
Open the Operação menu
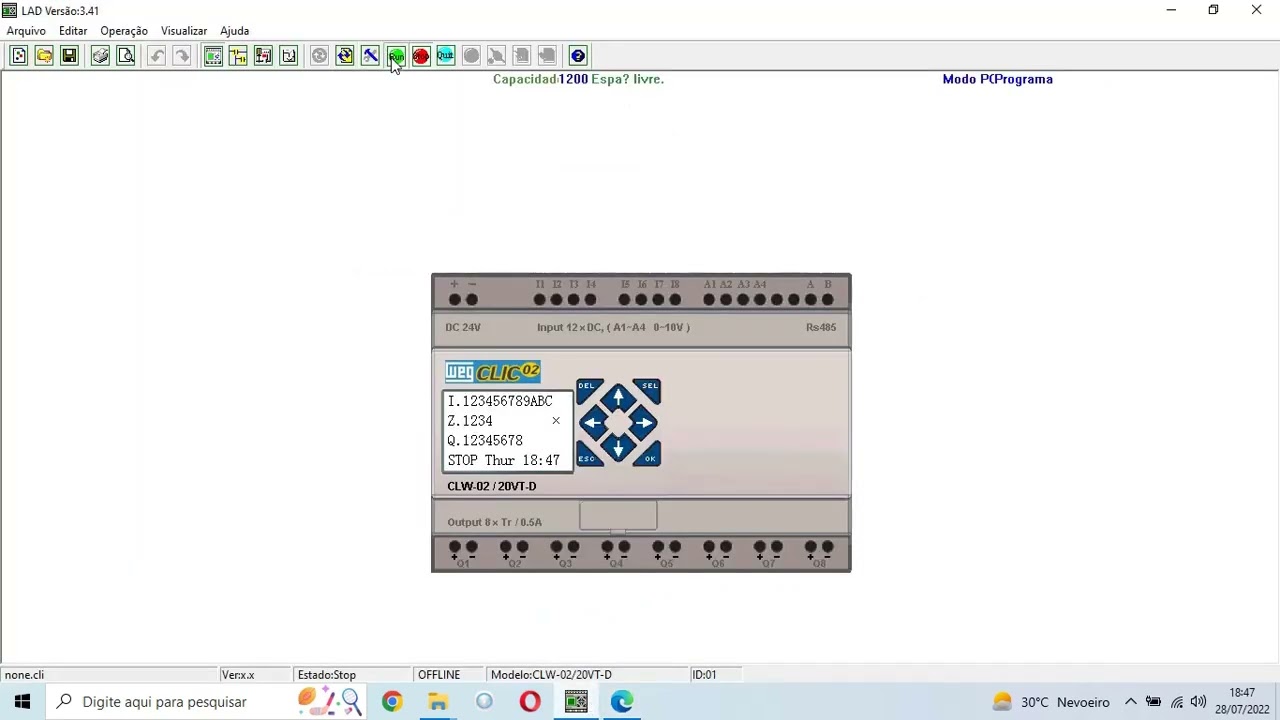point(124,31)
